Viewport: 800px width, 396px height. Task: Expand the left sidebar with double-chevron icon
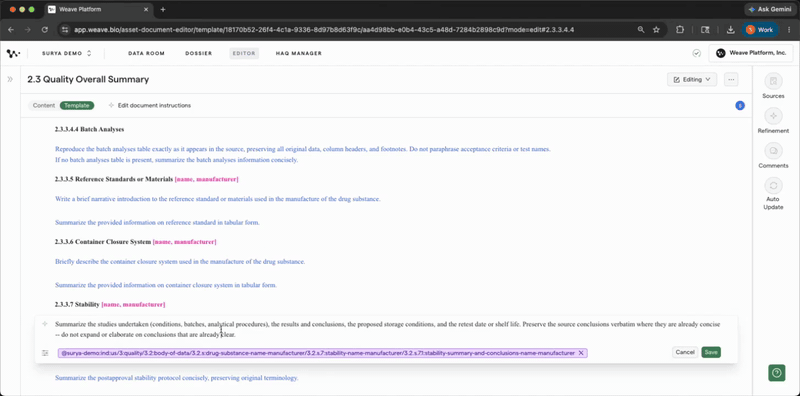click(x=10, y=79)
